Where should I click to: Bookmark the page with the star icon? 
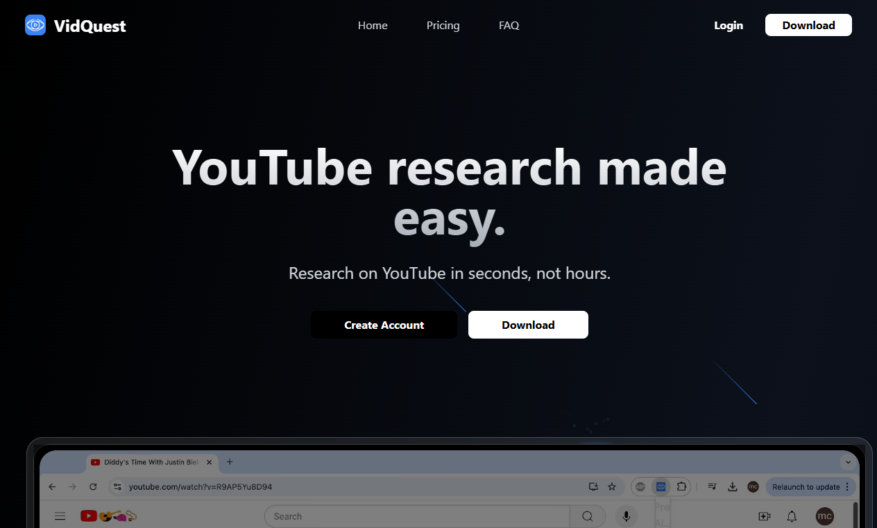612,487
